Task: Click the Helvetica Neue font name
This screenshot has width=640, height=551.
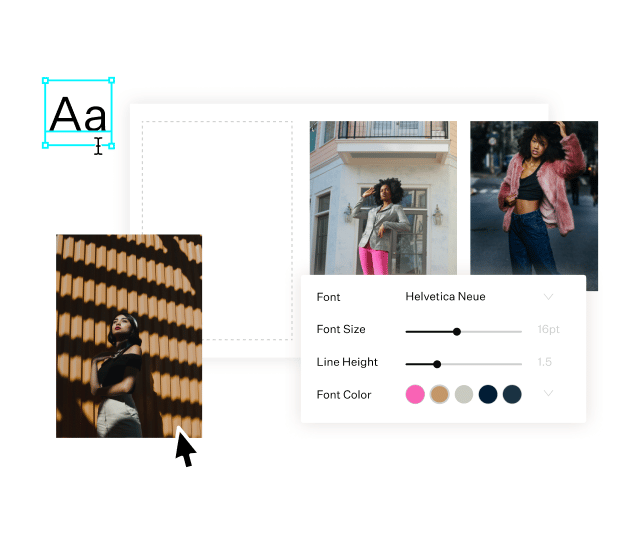Action: [445, 296]
